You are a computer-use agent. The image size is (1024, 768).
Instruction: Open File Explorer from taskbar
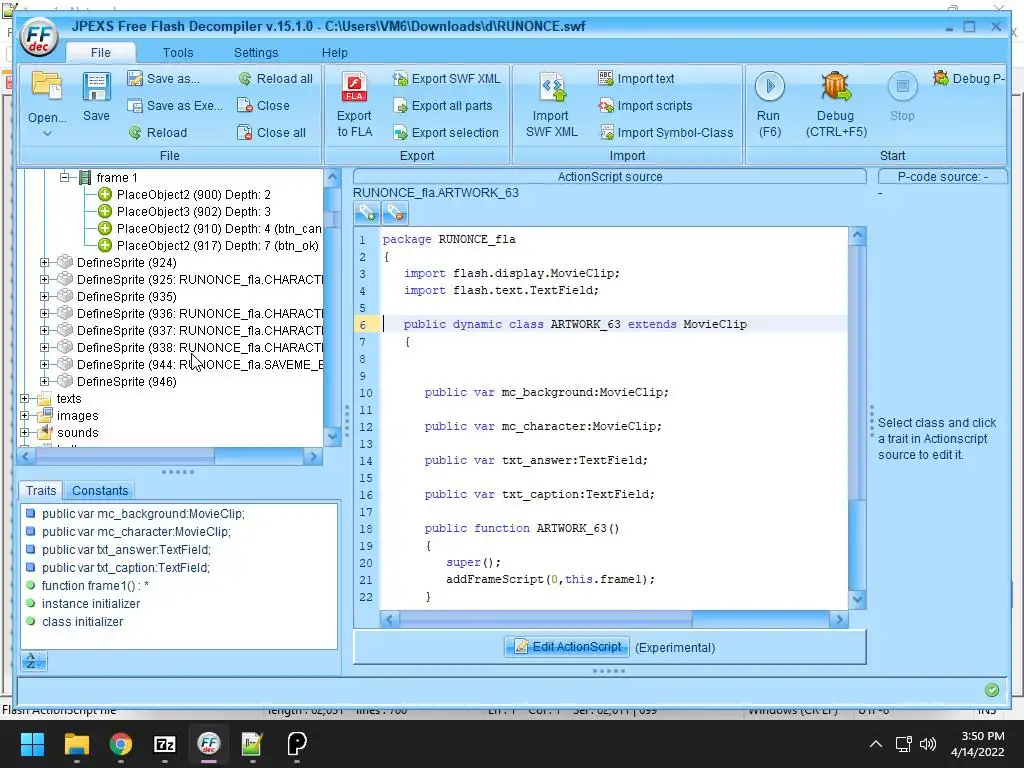[76, 744]
